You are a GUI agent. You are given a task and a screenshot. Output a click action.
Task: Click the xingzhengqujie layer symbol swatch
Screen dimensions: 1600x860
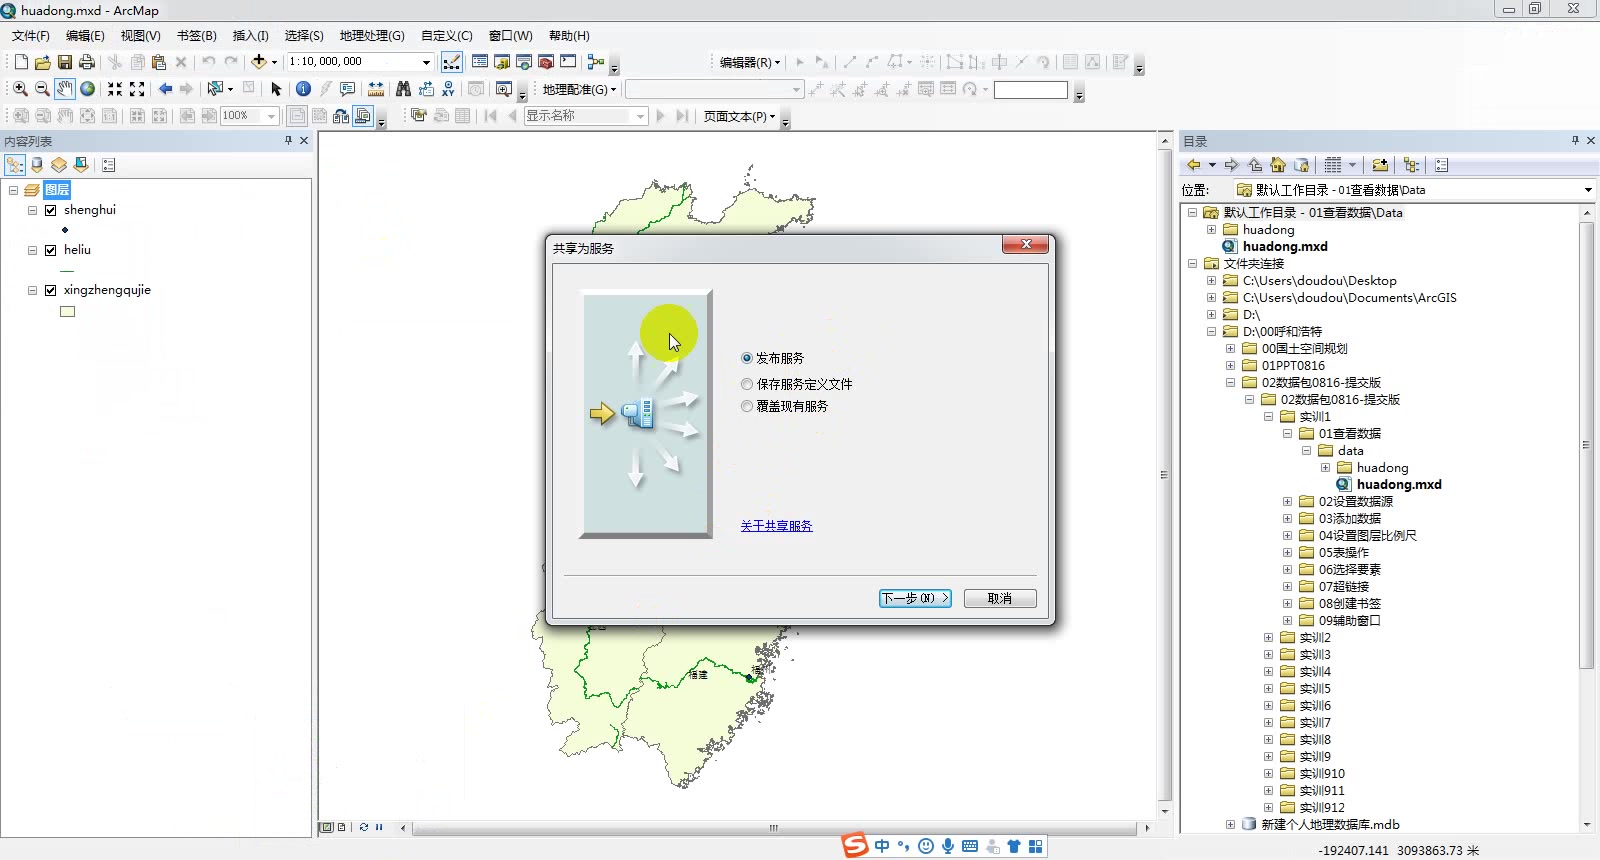(67, 312)
